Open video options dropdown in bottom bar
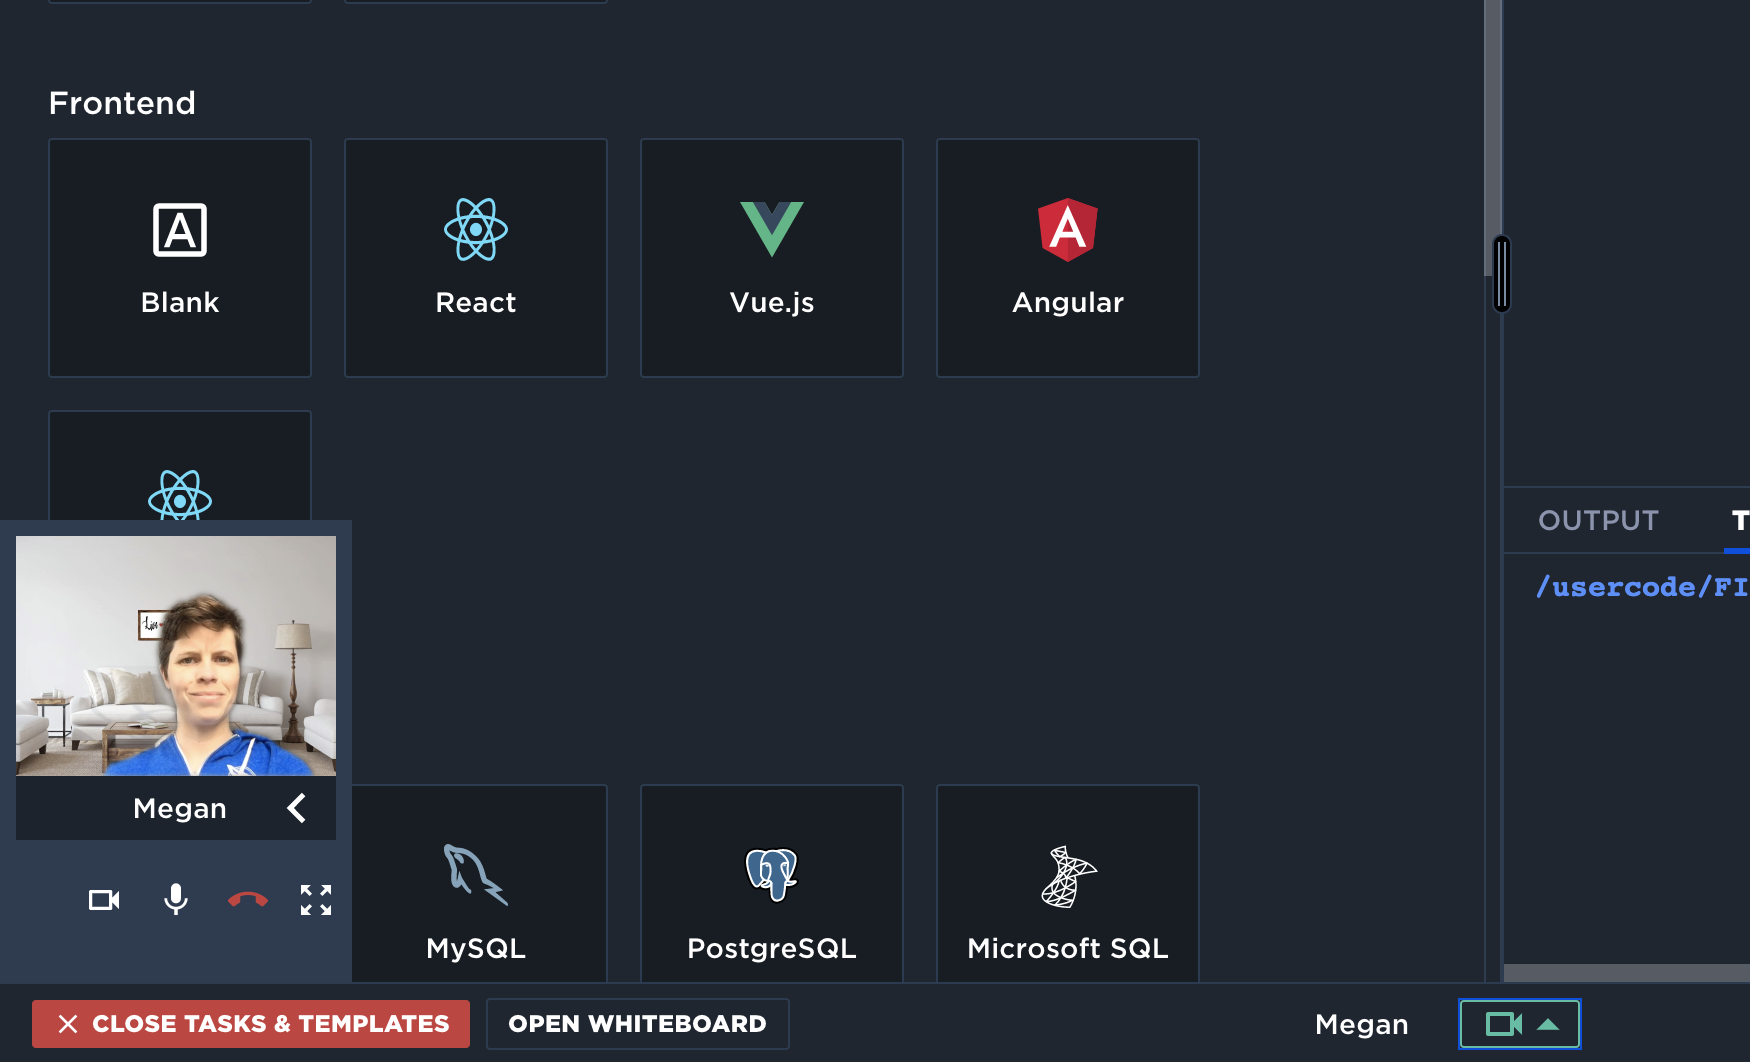1750x1062 pixels. tap(1520, 1024)
